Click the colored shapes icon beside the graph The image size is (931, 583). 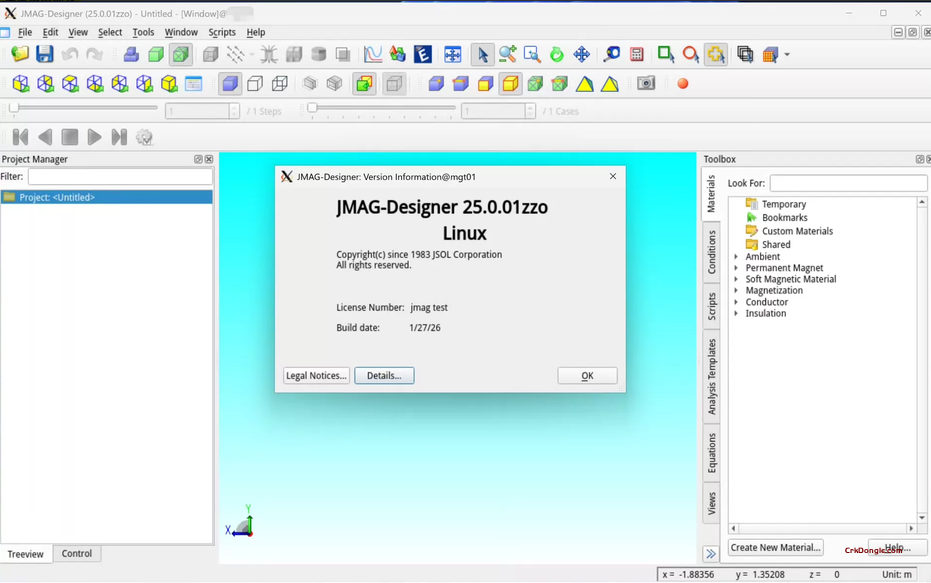[x=397, y=55]
